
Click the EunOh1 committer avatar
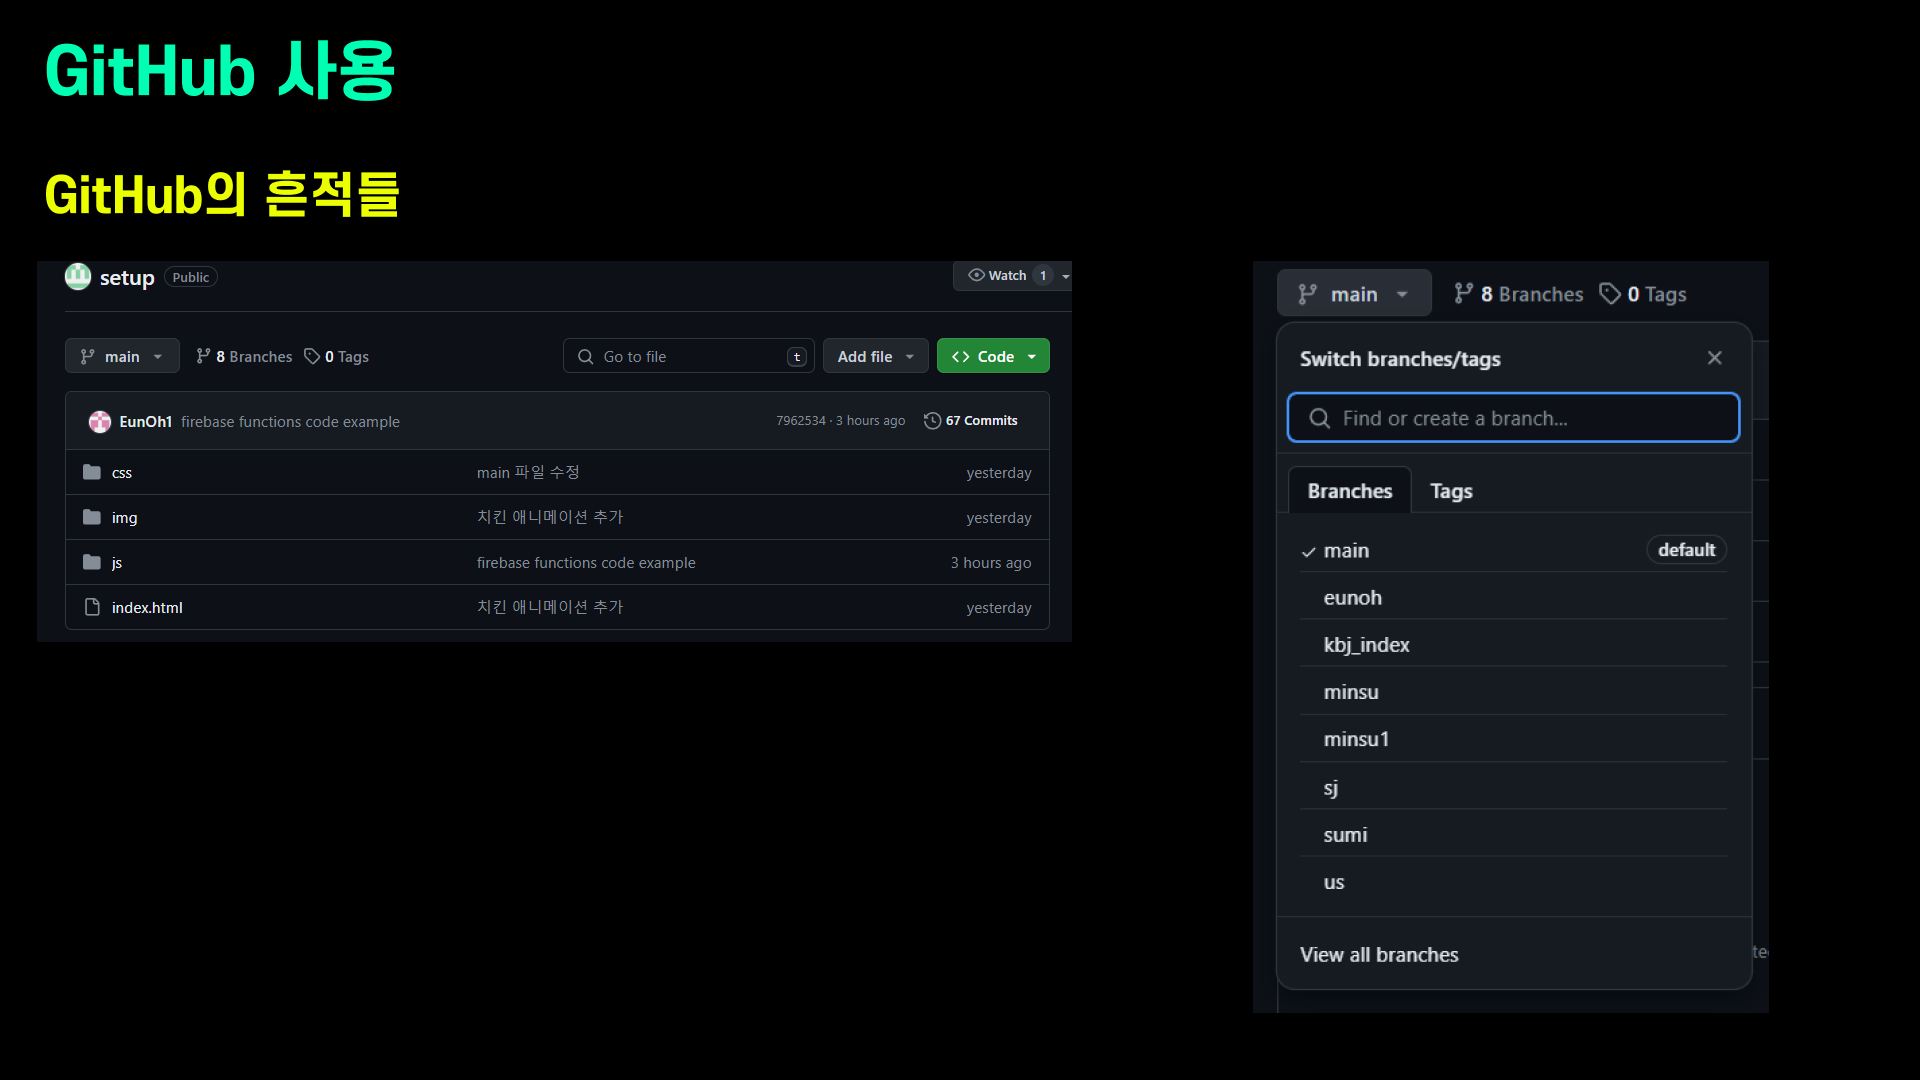tap(100, 422)
